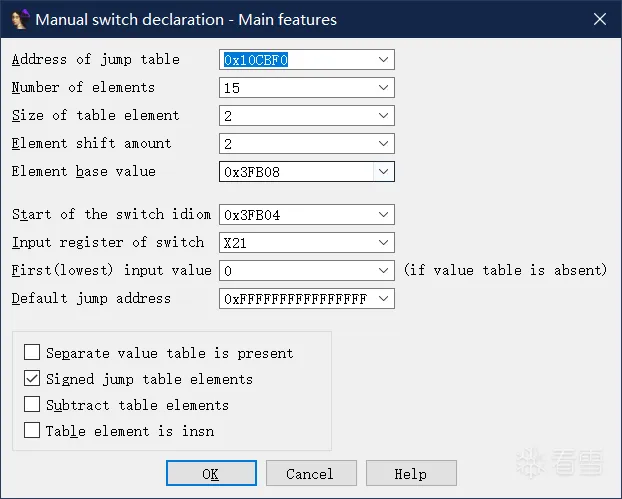622x499 pixels.
Task: Confirm with the OK button
Action: tap(211, 473)
